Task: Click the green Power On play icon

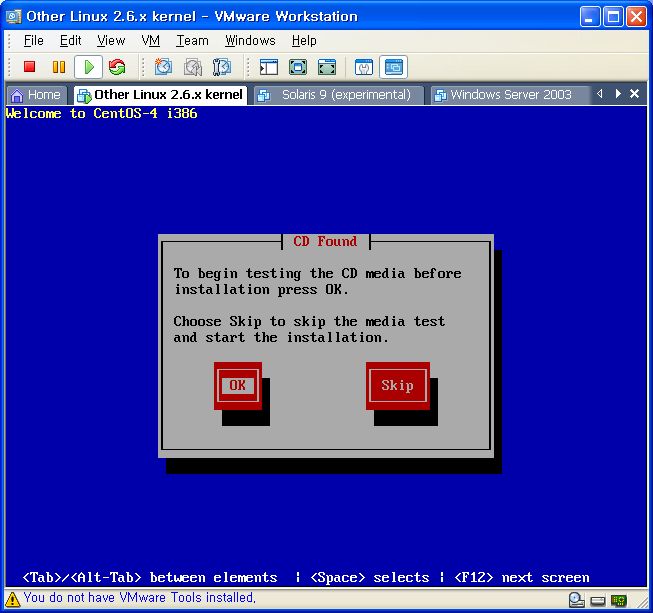Action: pos(88,67)
